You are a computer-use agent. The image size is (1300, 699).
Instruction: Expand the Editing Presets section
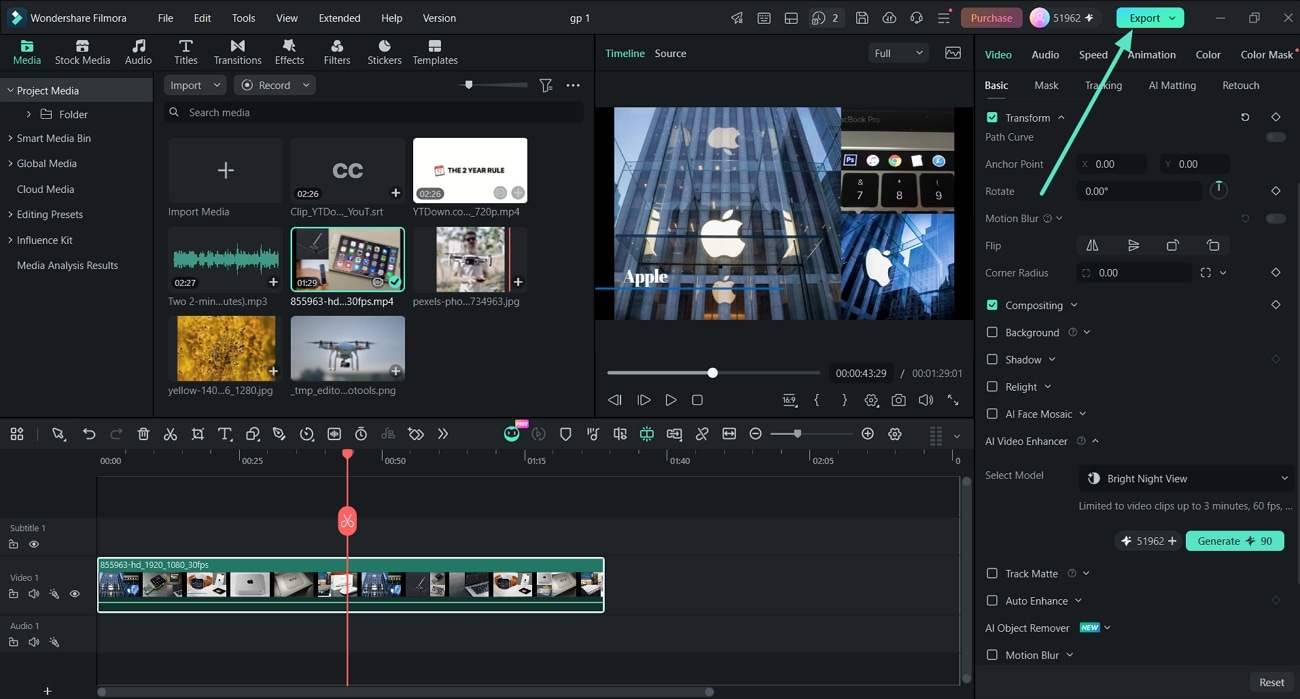[11, 214]
